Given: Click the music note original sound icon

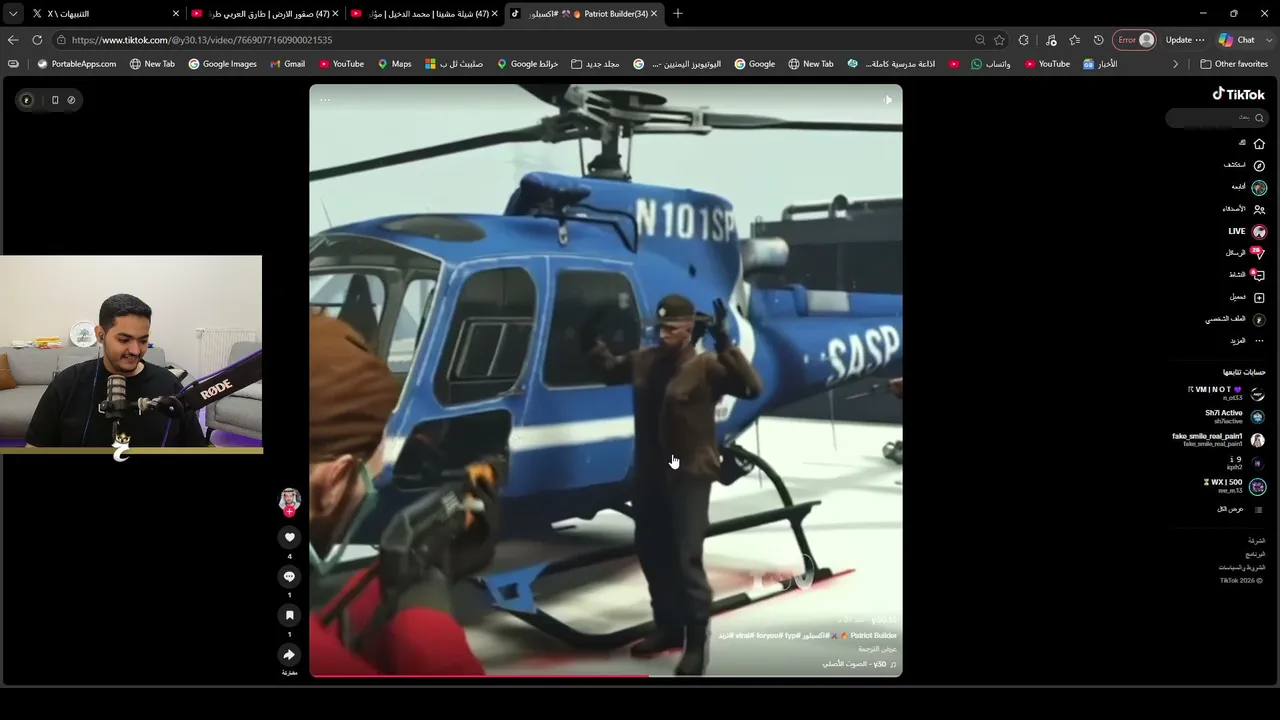Looking at the screenshot, I should [893, 664].
